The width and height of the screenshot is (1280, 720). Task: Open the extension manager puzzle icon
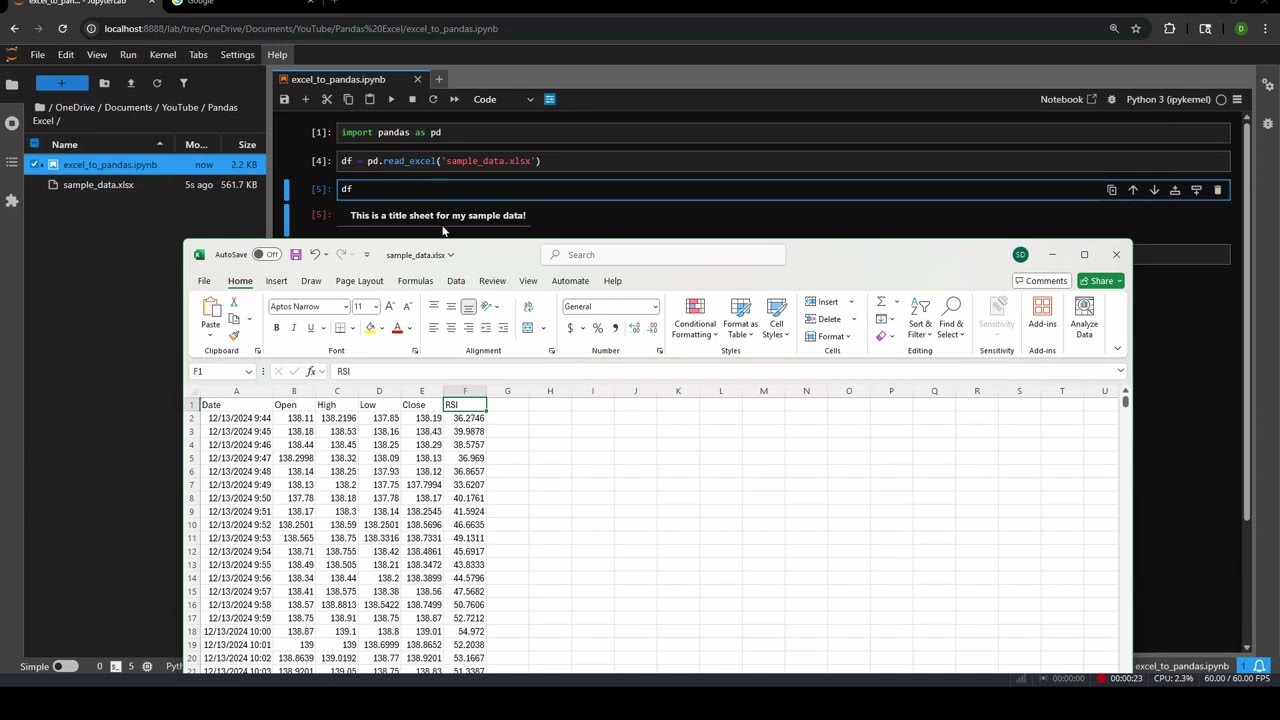pyautogui.click(x=12, y=201)
